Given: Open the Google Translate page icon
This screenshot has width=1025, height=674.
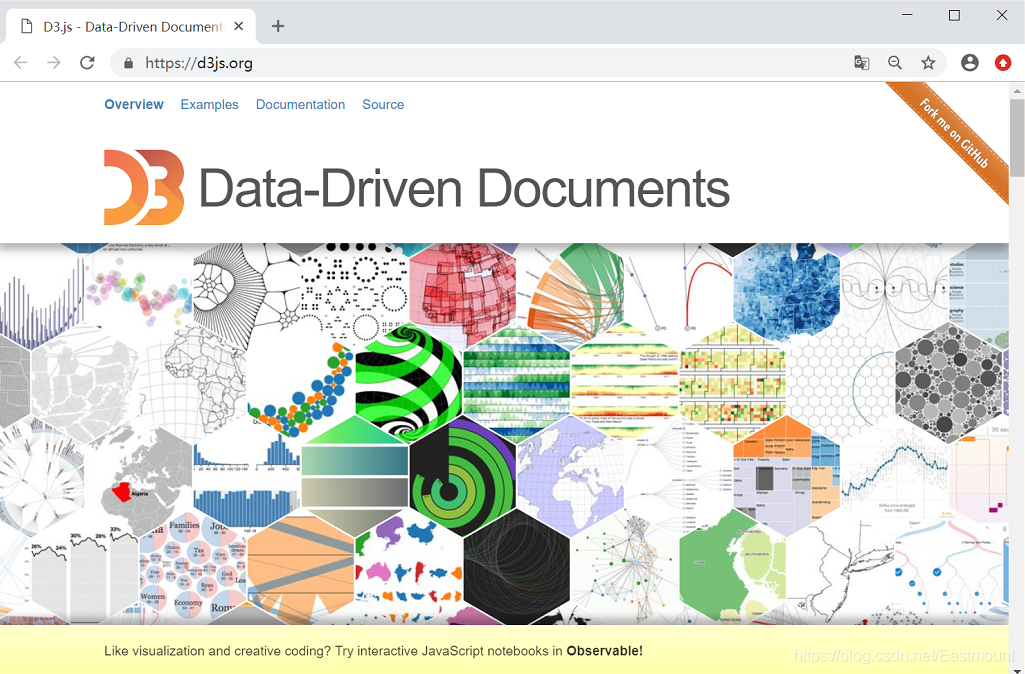Looking at the screenshot, I should pos(862,63).
